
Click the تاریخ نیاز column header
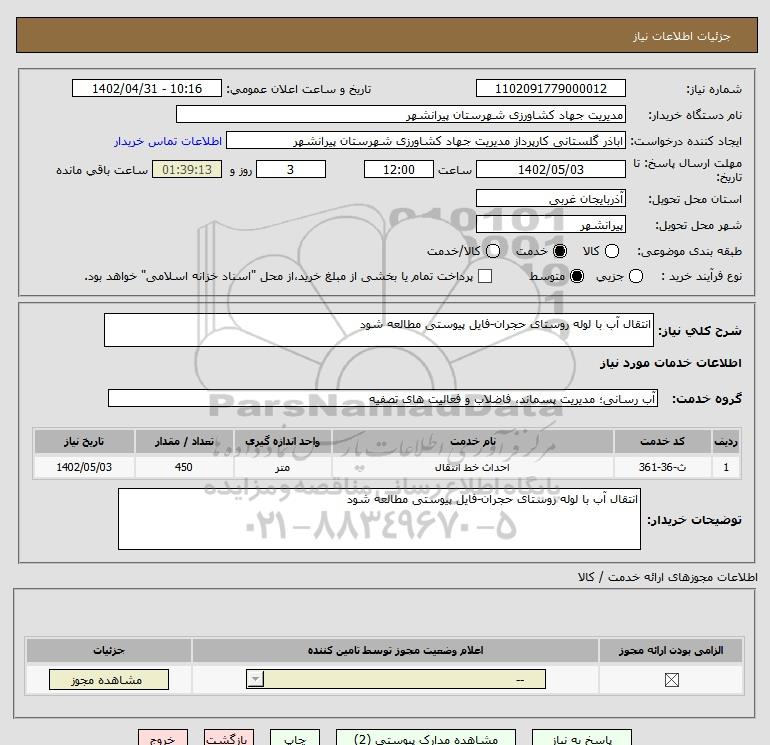point(84,441)
